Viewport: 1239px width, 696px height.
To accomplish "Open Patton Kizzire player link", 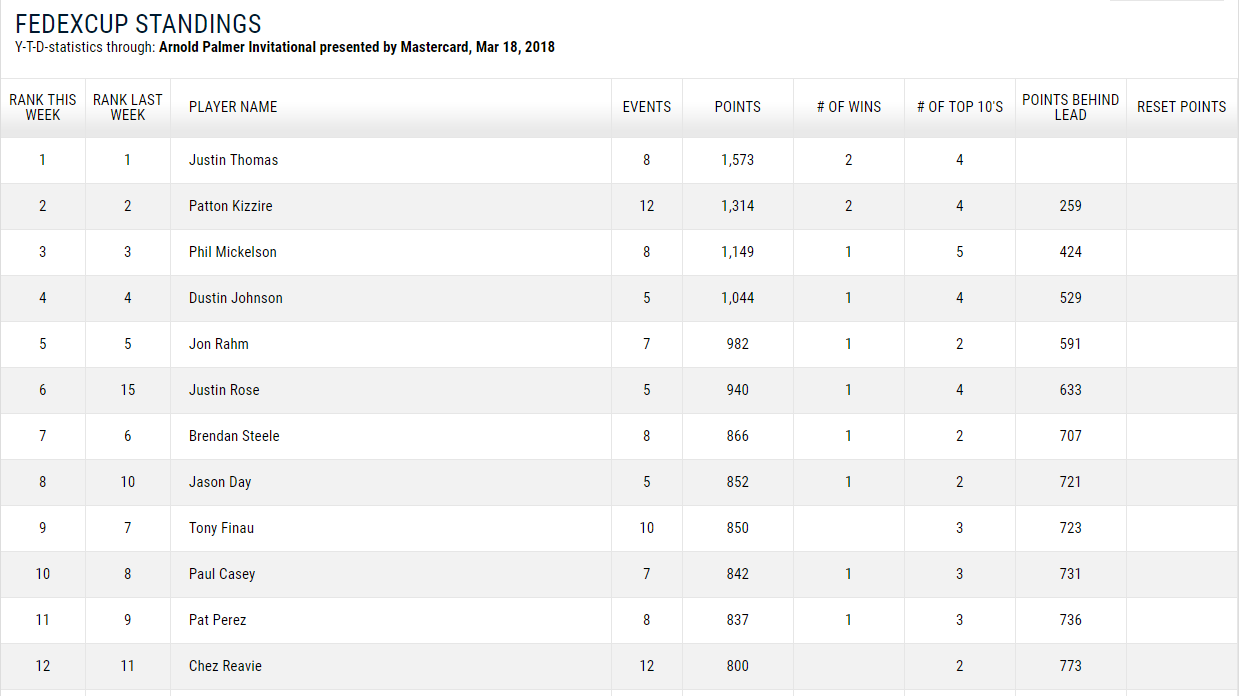I will tap(231, 206).
